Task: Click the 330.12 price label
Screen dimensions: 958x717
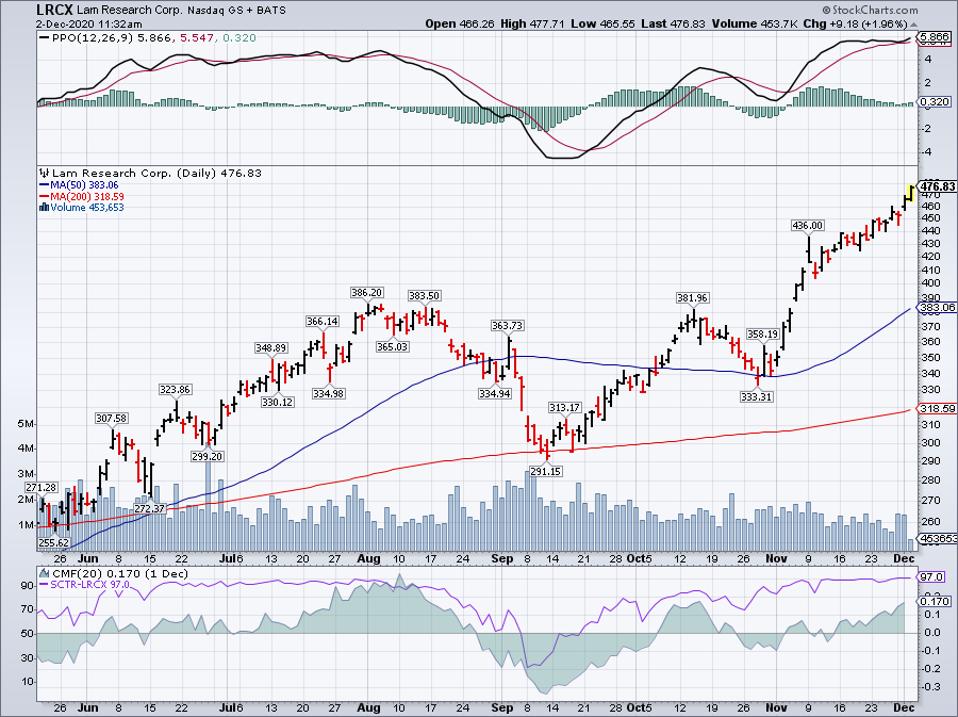Action: coord(277,402)
